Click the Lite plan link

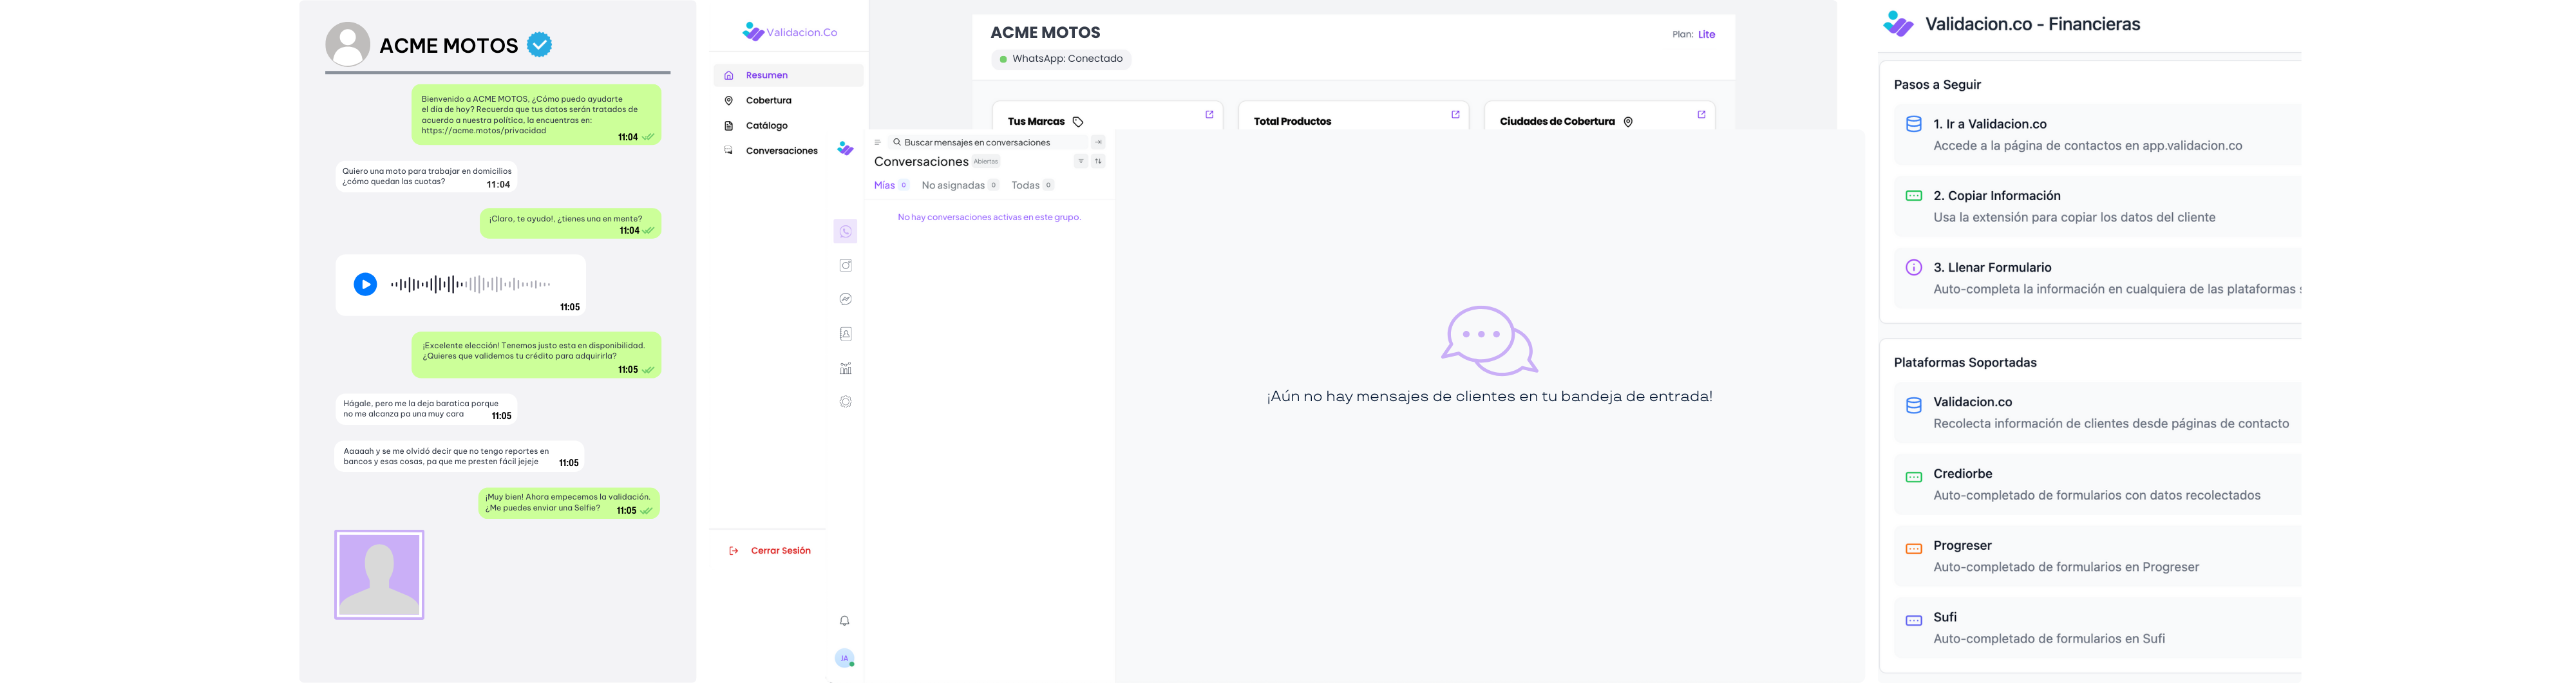click(x=1706, y=34)
